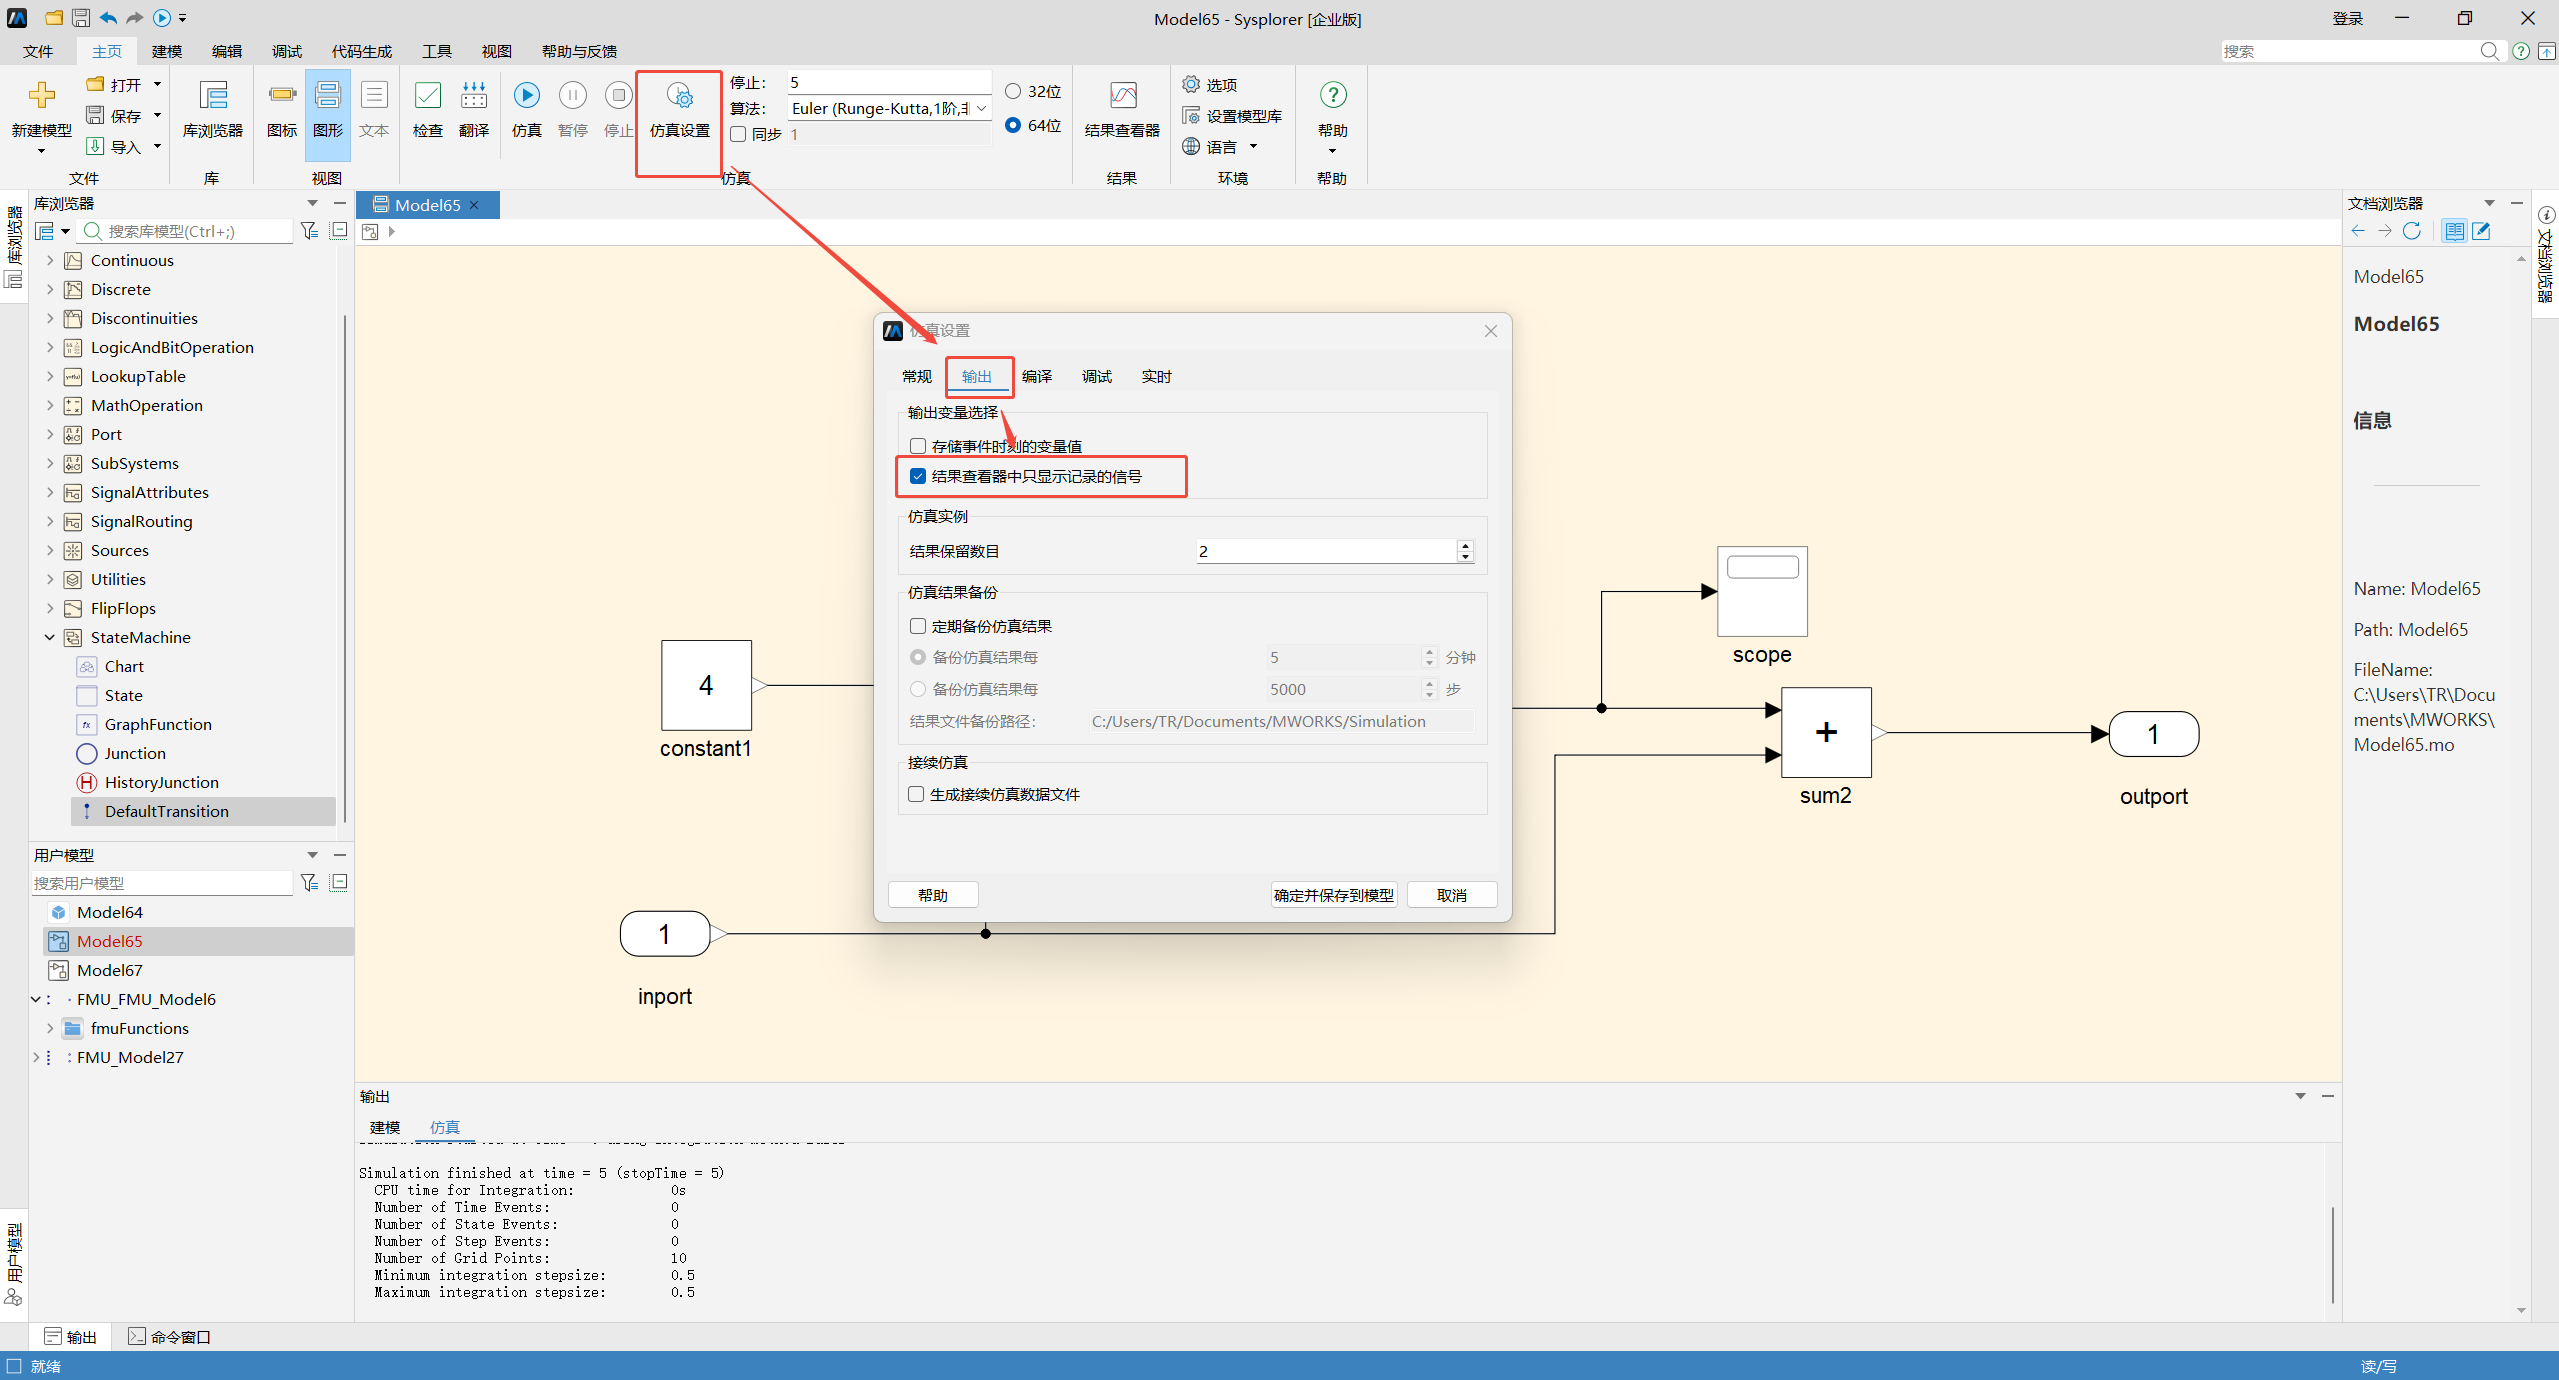
Task: Click the save icon in quick access bar
Action: click(x=81, y=18)
